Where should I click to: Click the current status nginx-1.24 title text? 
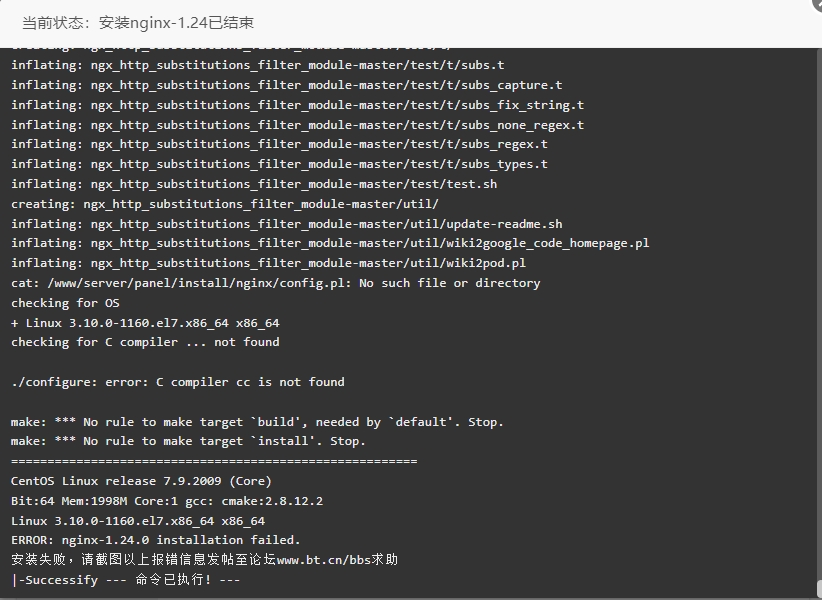coord(138,23)
